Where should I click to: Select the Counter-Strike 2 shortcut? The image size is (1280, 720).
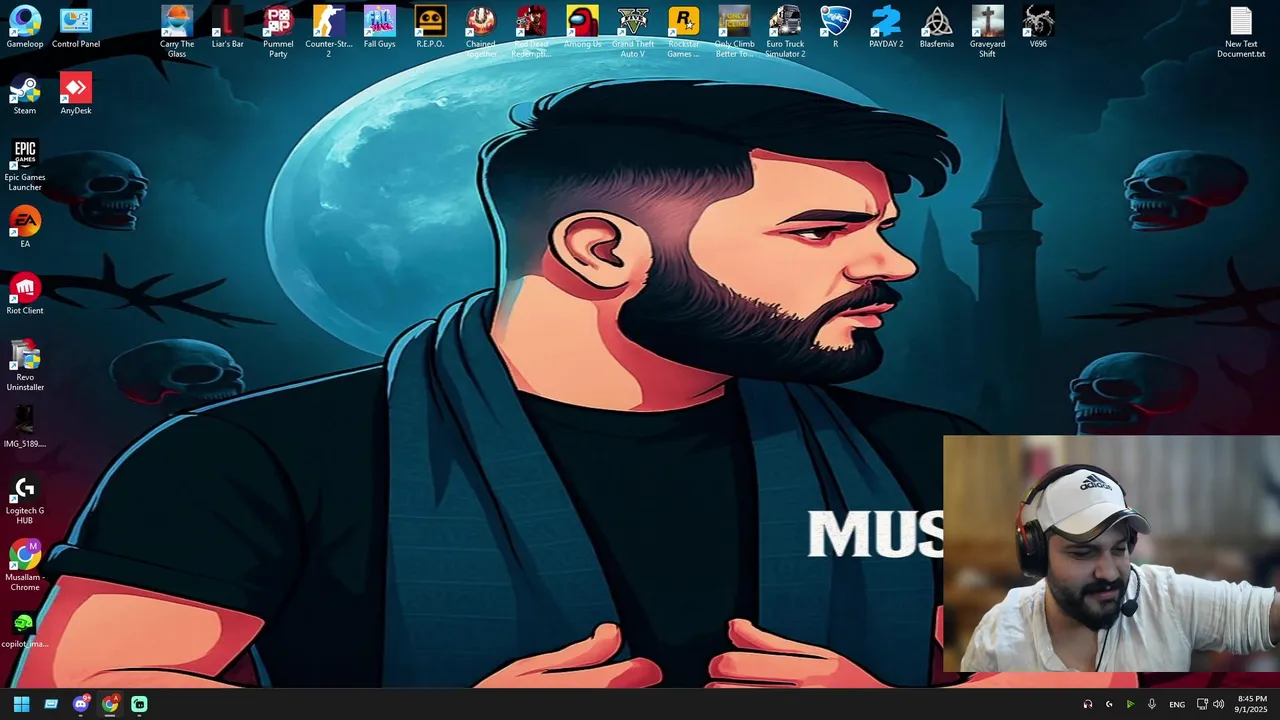click(x=328, y=32)
